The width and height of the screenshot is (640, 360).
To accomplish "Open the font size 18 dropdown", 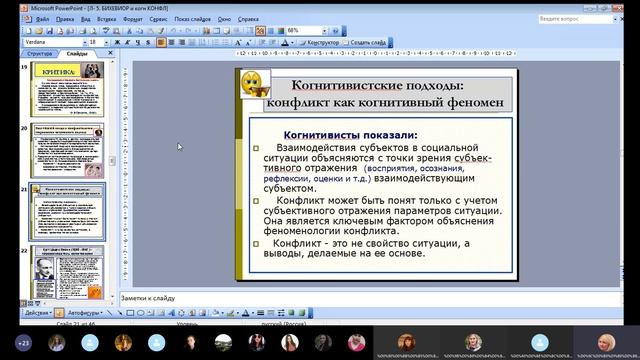I will (106, 42).
